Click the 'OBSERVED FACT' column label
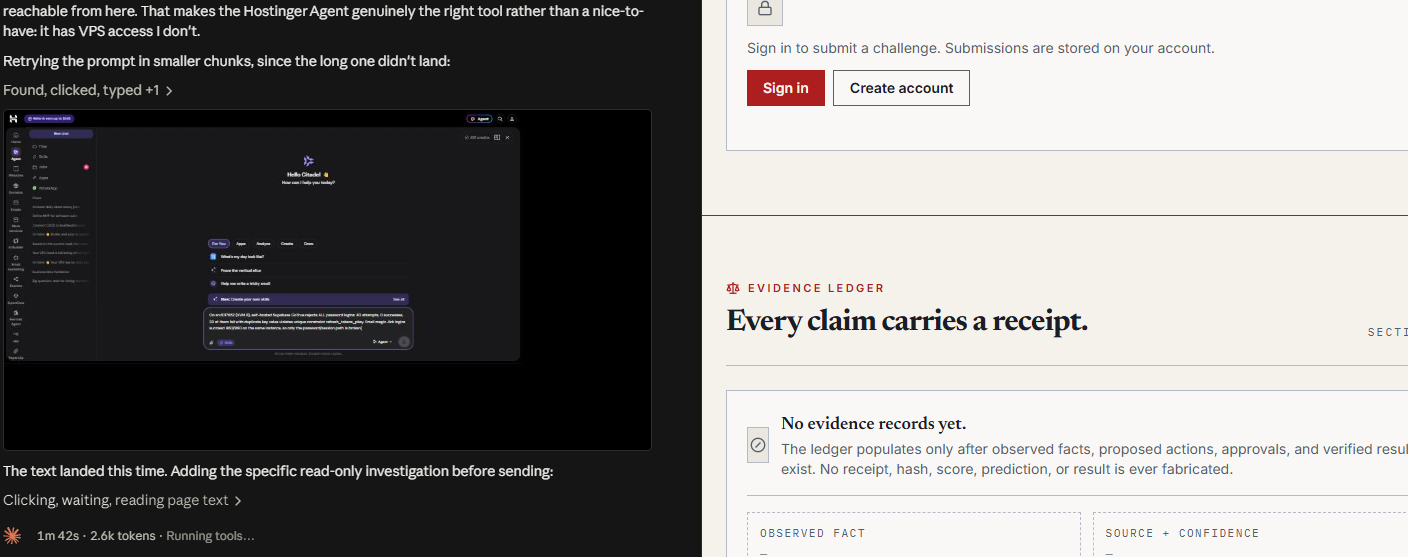The height and width of the screenshot is (557, 1408). 812,533
